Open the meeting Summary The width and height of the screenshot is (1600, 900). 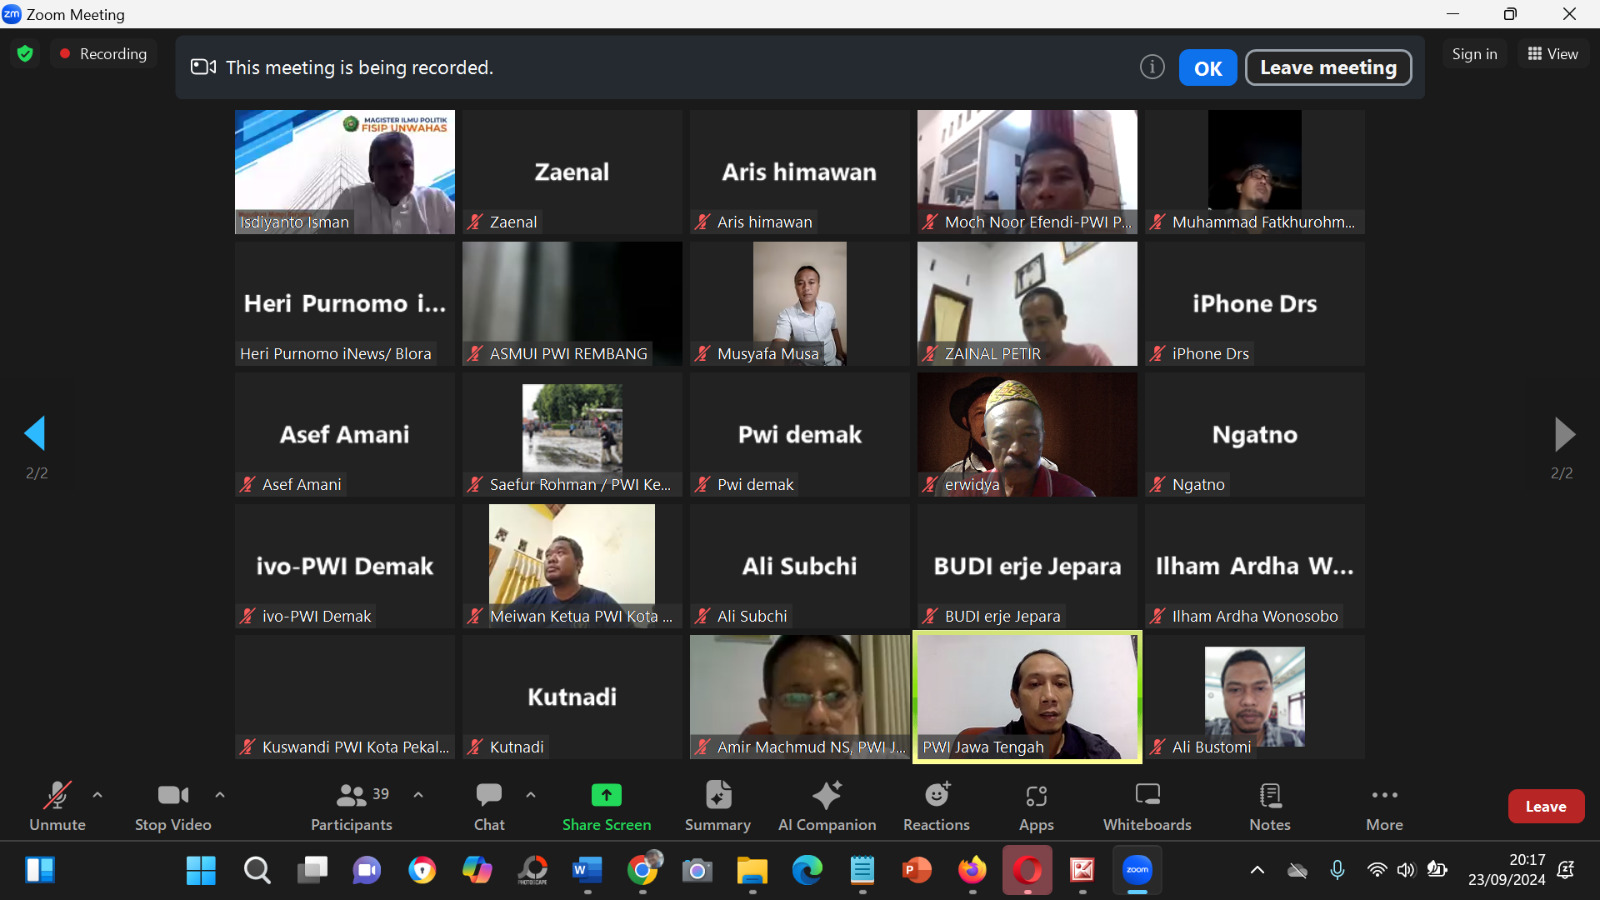[717, 806]
